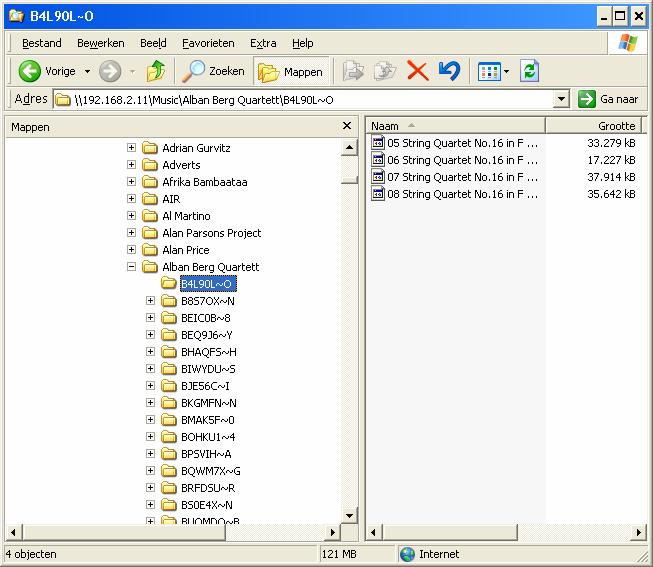Image resolution: width=653 pixels, height=567 pixels.
Task: Click the Vorige back arrow button
Action: (30, 71)
